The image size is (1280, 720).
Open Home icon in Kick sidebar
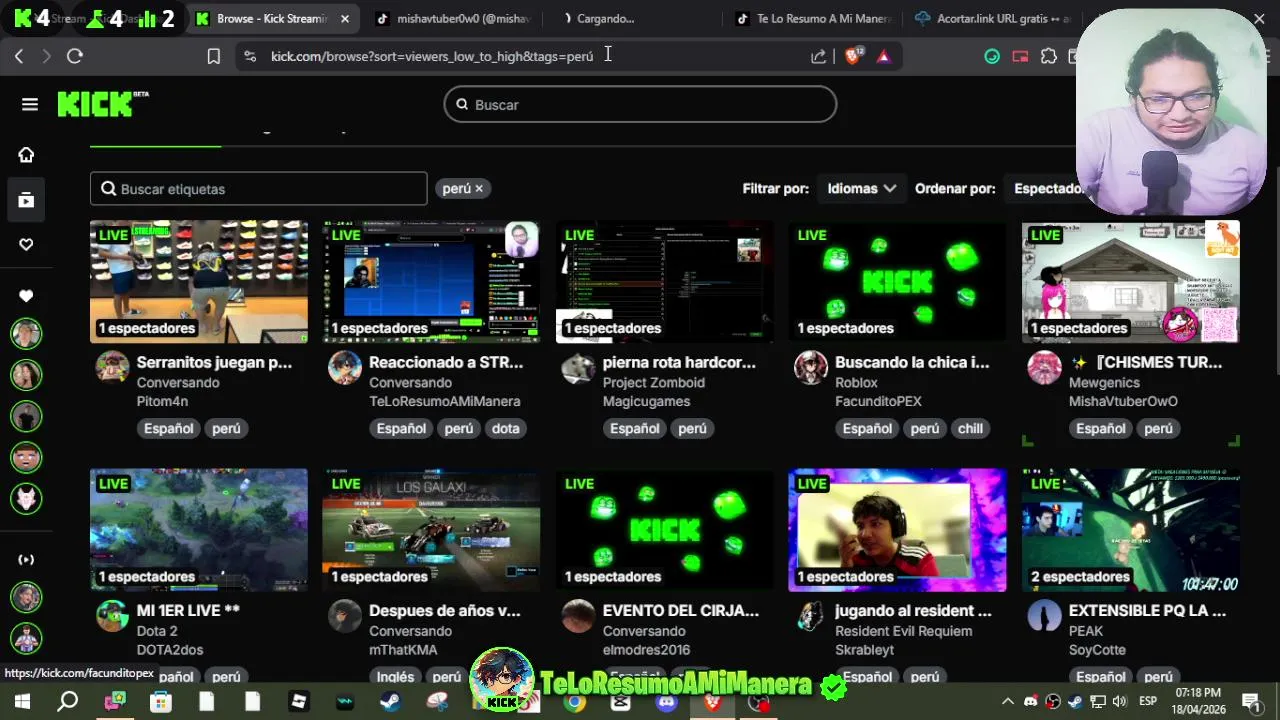pos(26,155)
